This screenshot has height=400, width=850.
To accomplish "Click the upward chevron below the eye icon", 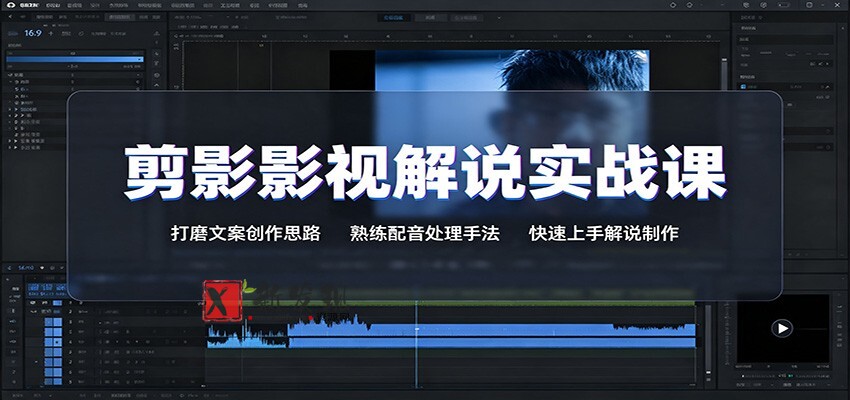I will [157, 85].
